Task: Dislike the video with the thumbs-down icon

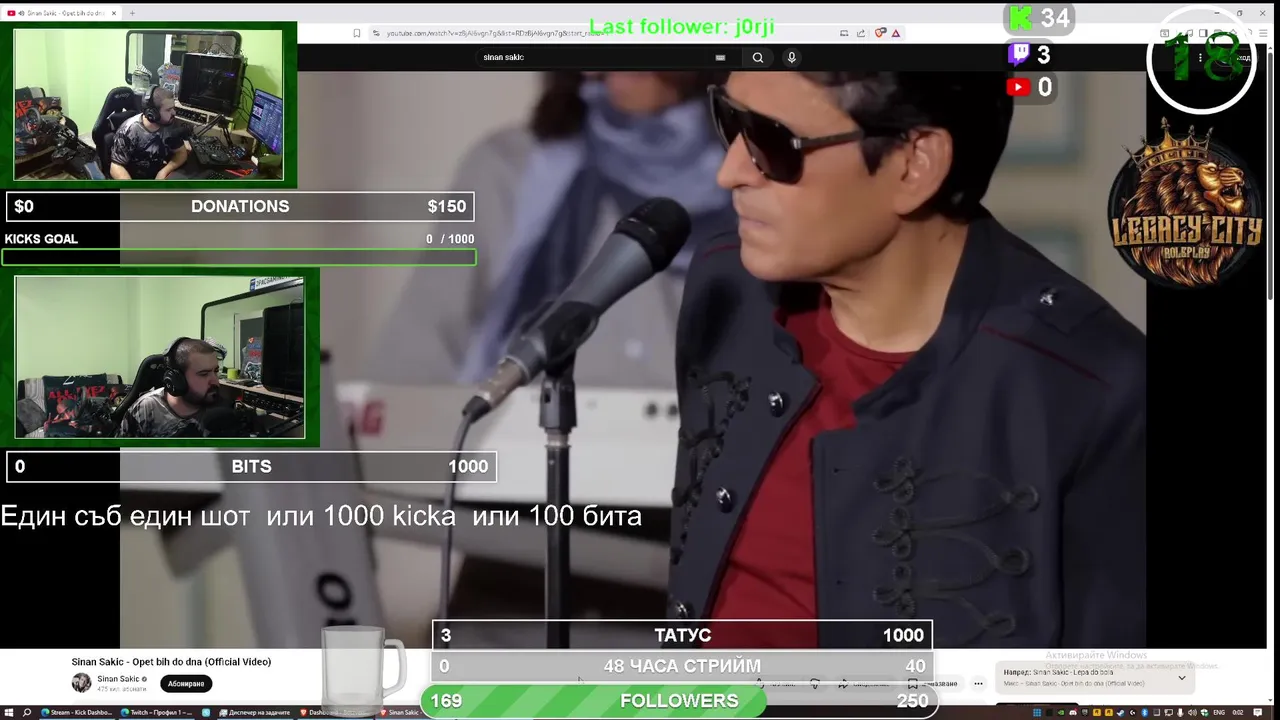Action: (815, 684)
